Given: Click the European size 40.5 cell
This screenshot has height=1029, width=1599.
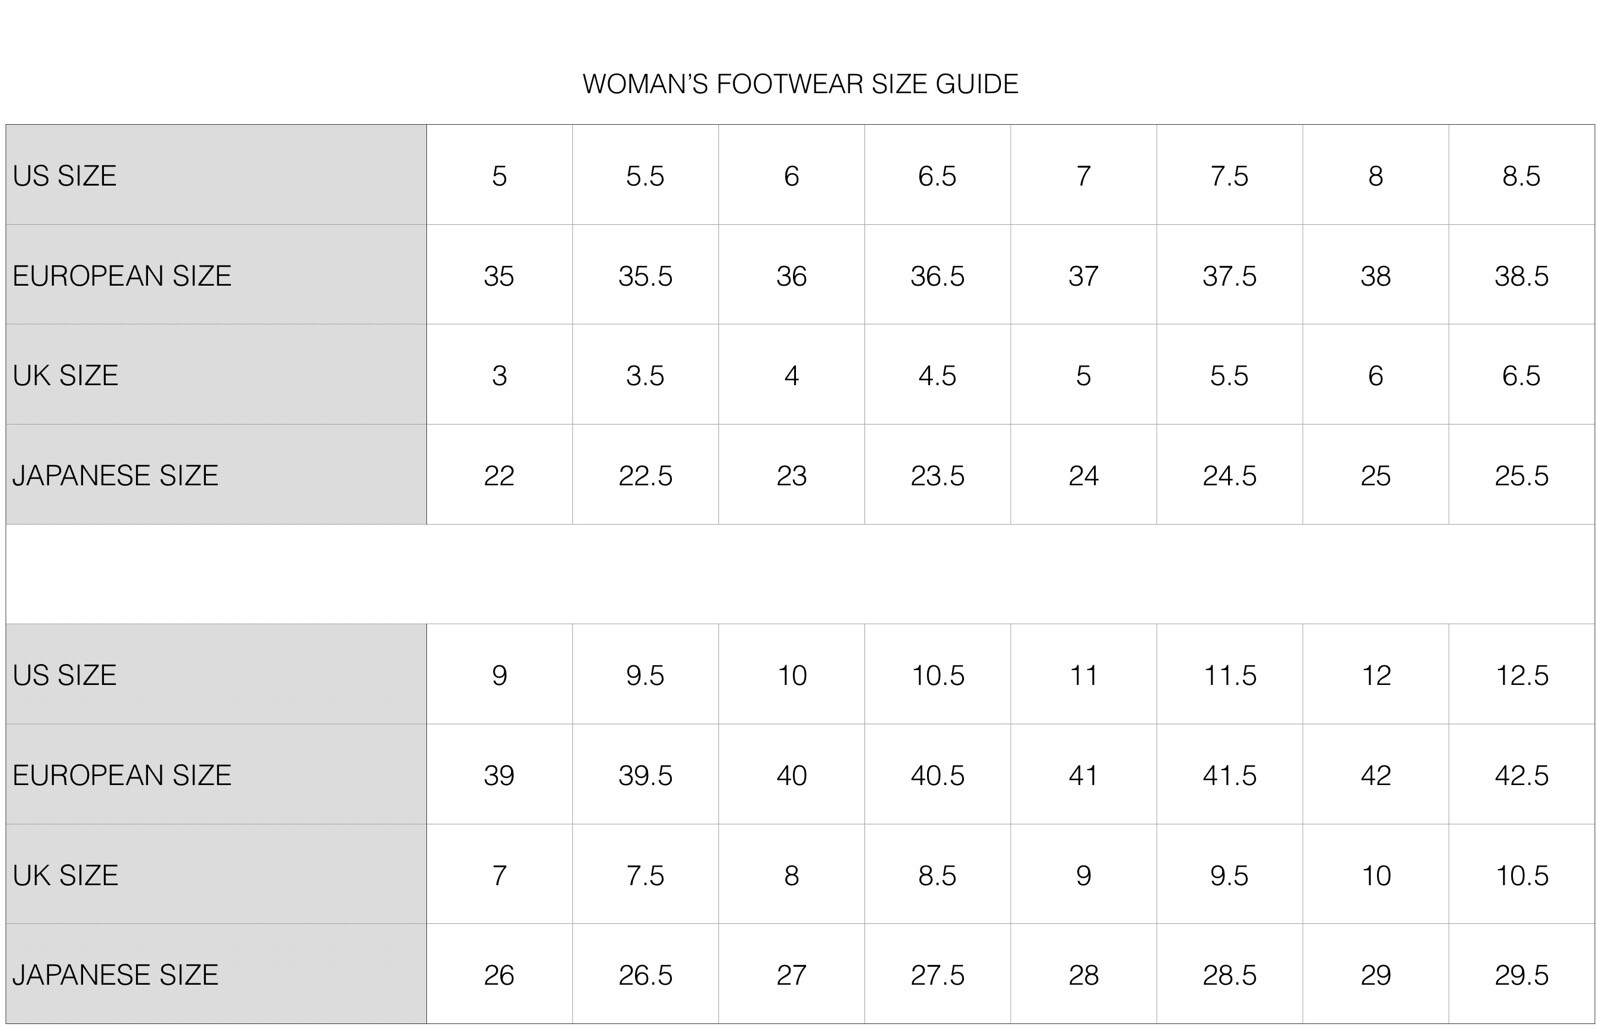Looking at the screenshot, I should click(937, 775).
